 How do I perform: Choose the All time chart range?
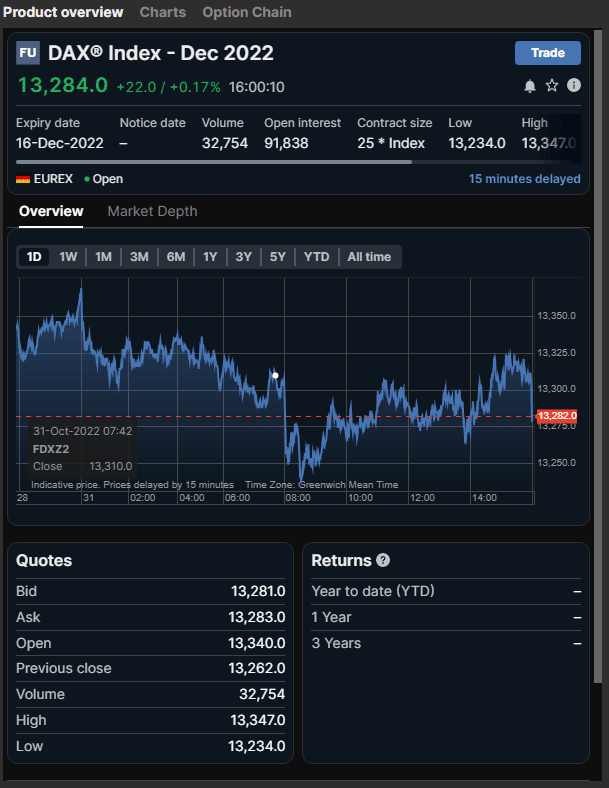point(369,257)
